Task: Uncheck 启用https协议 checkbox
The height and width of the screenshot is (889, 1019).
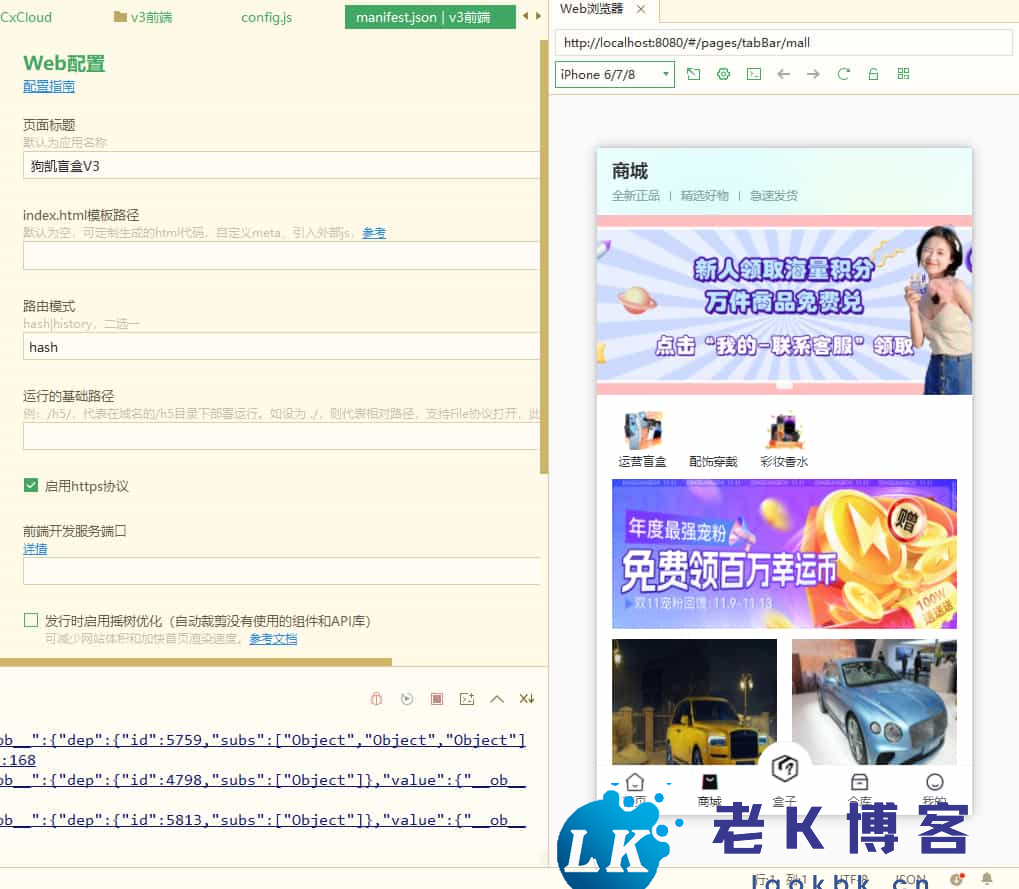Action: [31, 486]
